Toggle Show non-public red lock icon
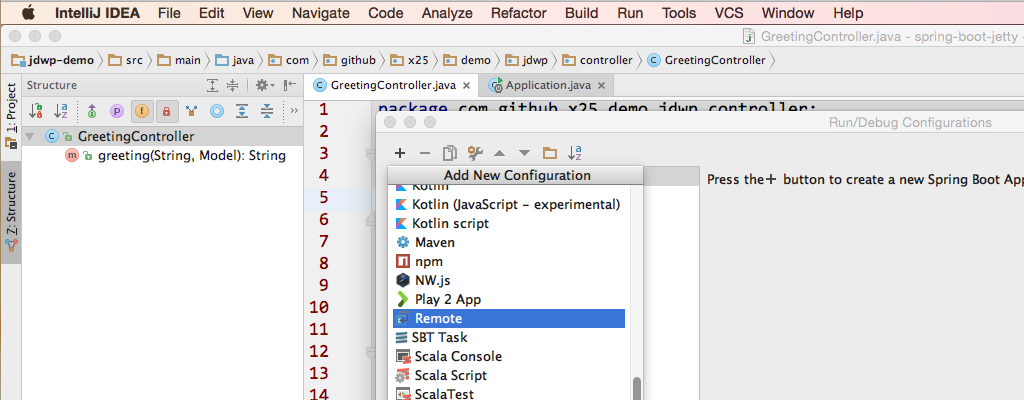The width and height of the screenshot is (1024, 400). pyautogui.click(x=167, y=112)
